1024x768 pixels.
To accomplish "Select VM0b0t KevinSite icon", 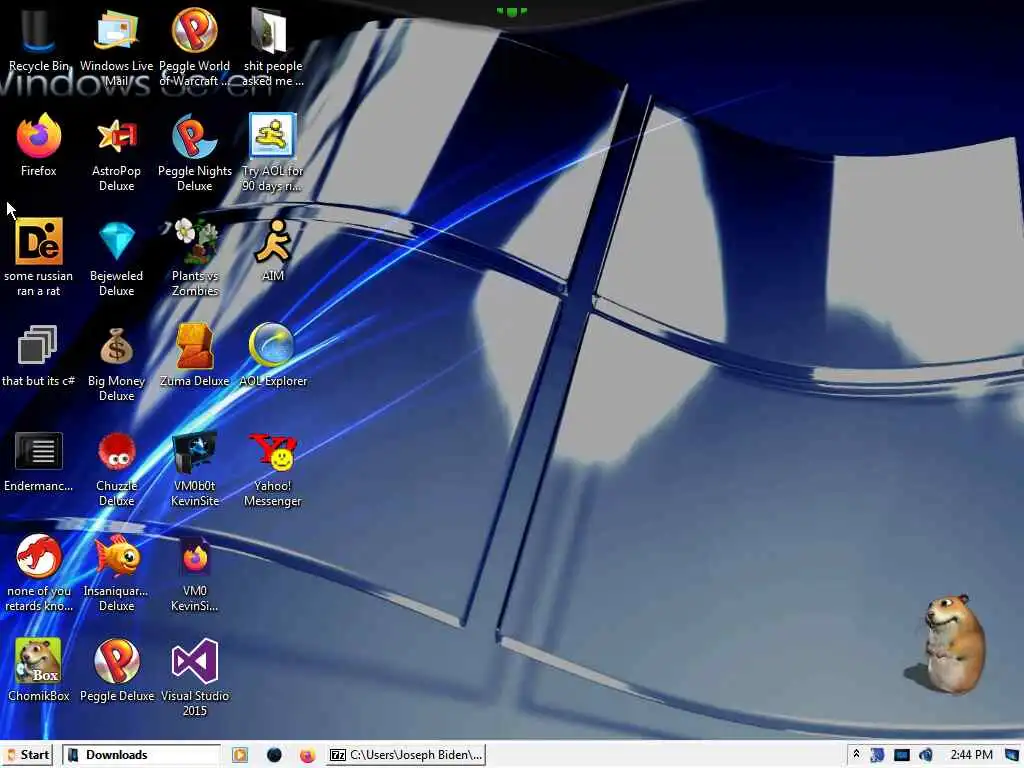I will (x=195, y=468).
